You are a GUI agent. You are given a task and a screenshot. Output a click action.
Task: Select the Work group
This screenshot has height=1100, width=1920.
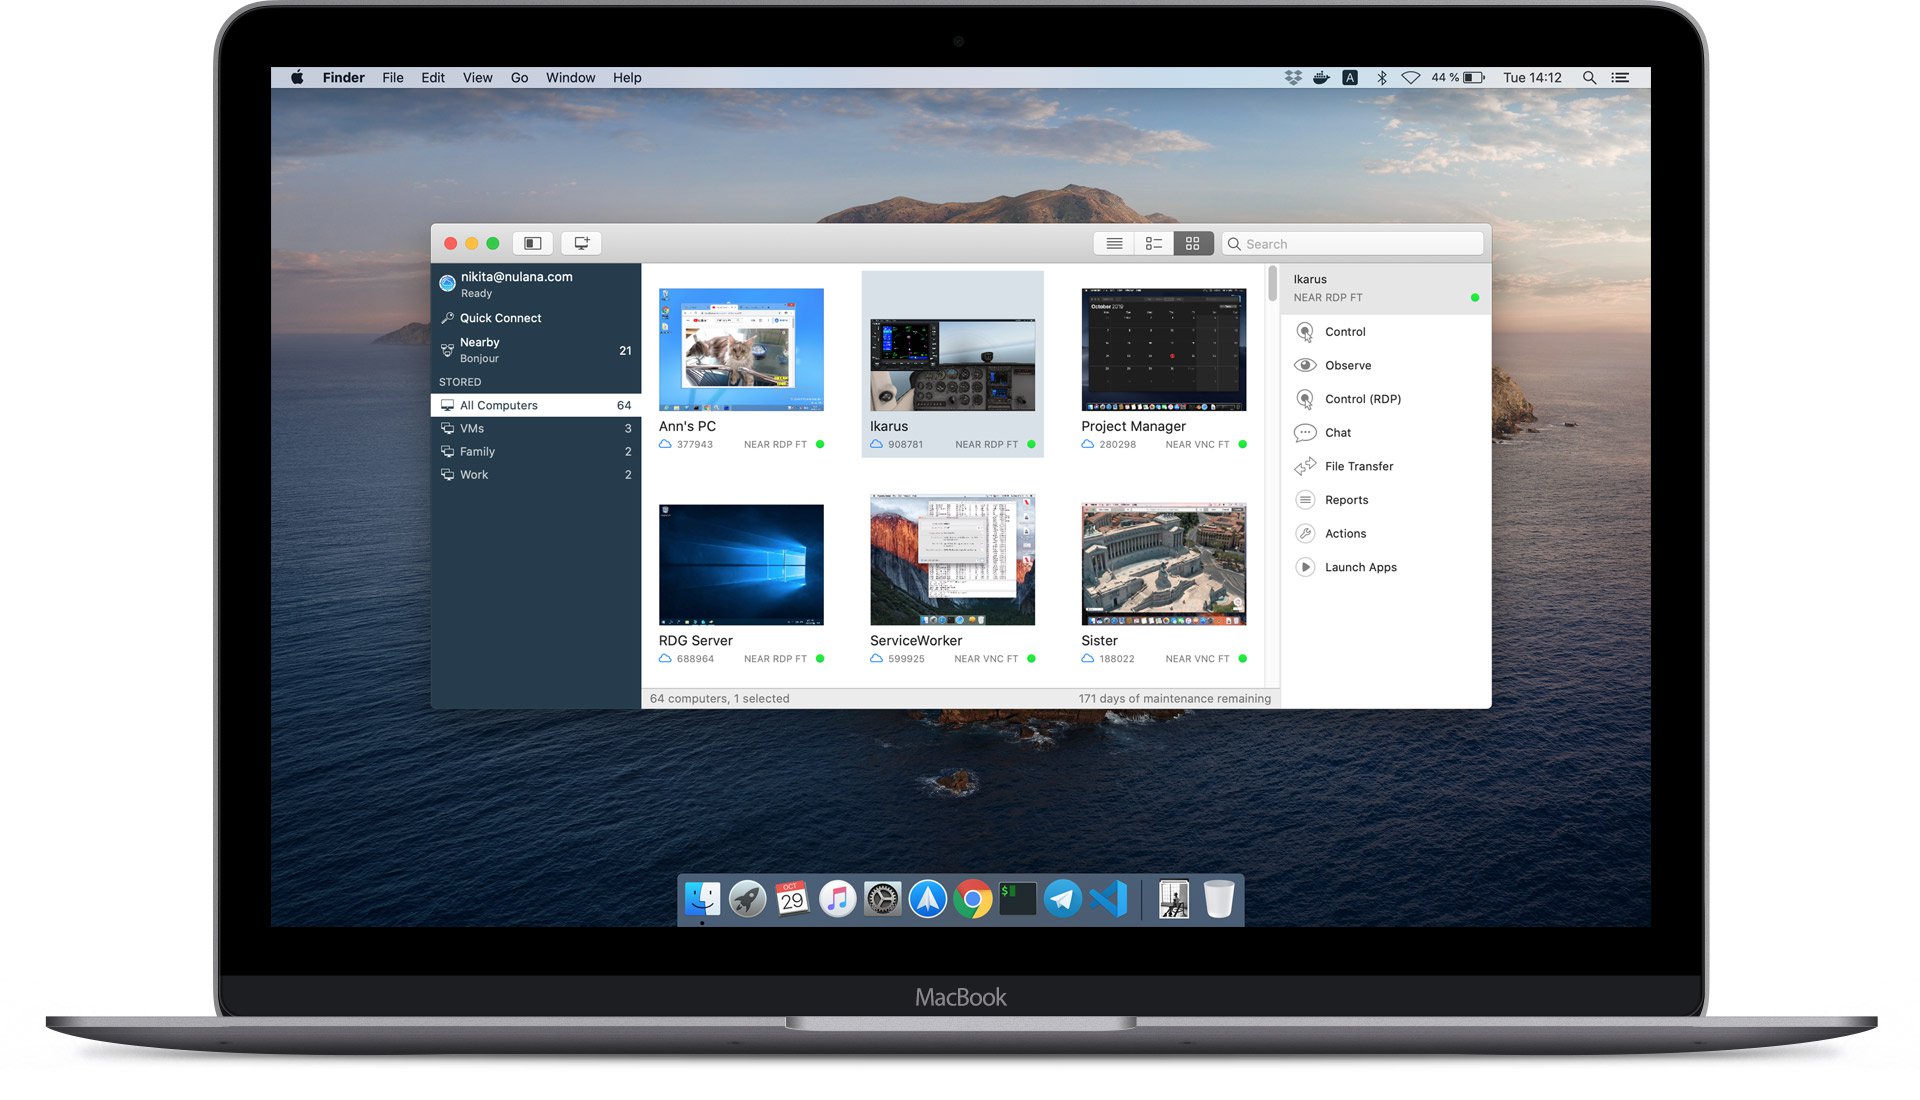tap(475, 474)
